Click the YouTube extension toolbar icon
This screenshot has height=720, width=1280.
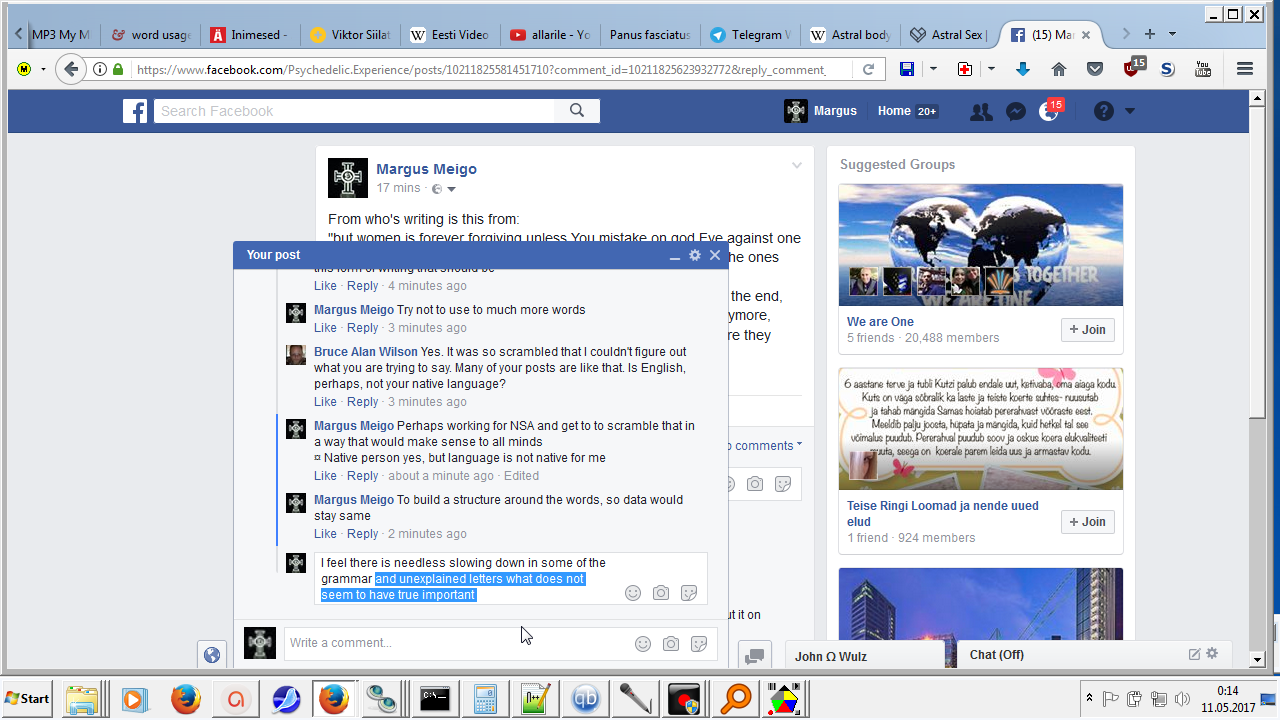[1203, 69]
